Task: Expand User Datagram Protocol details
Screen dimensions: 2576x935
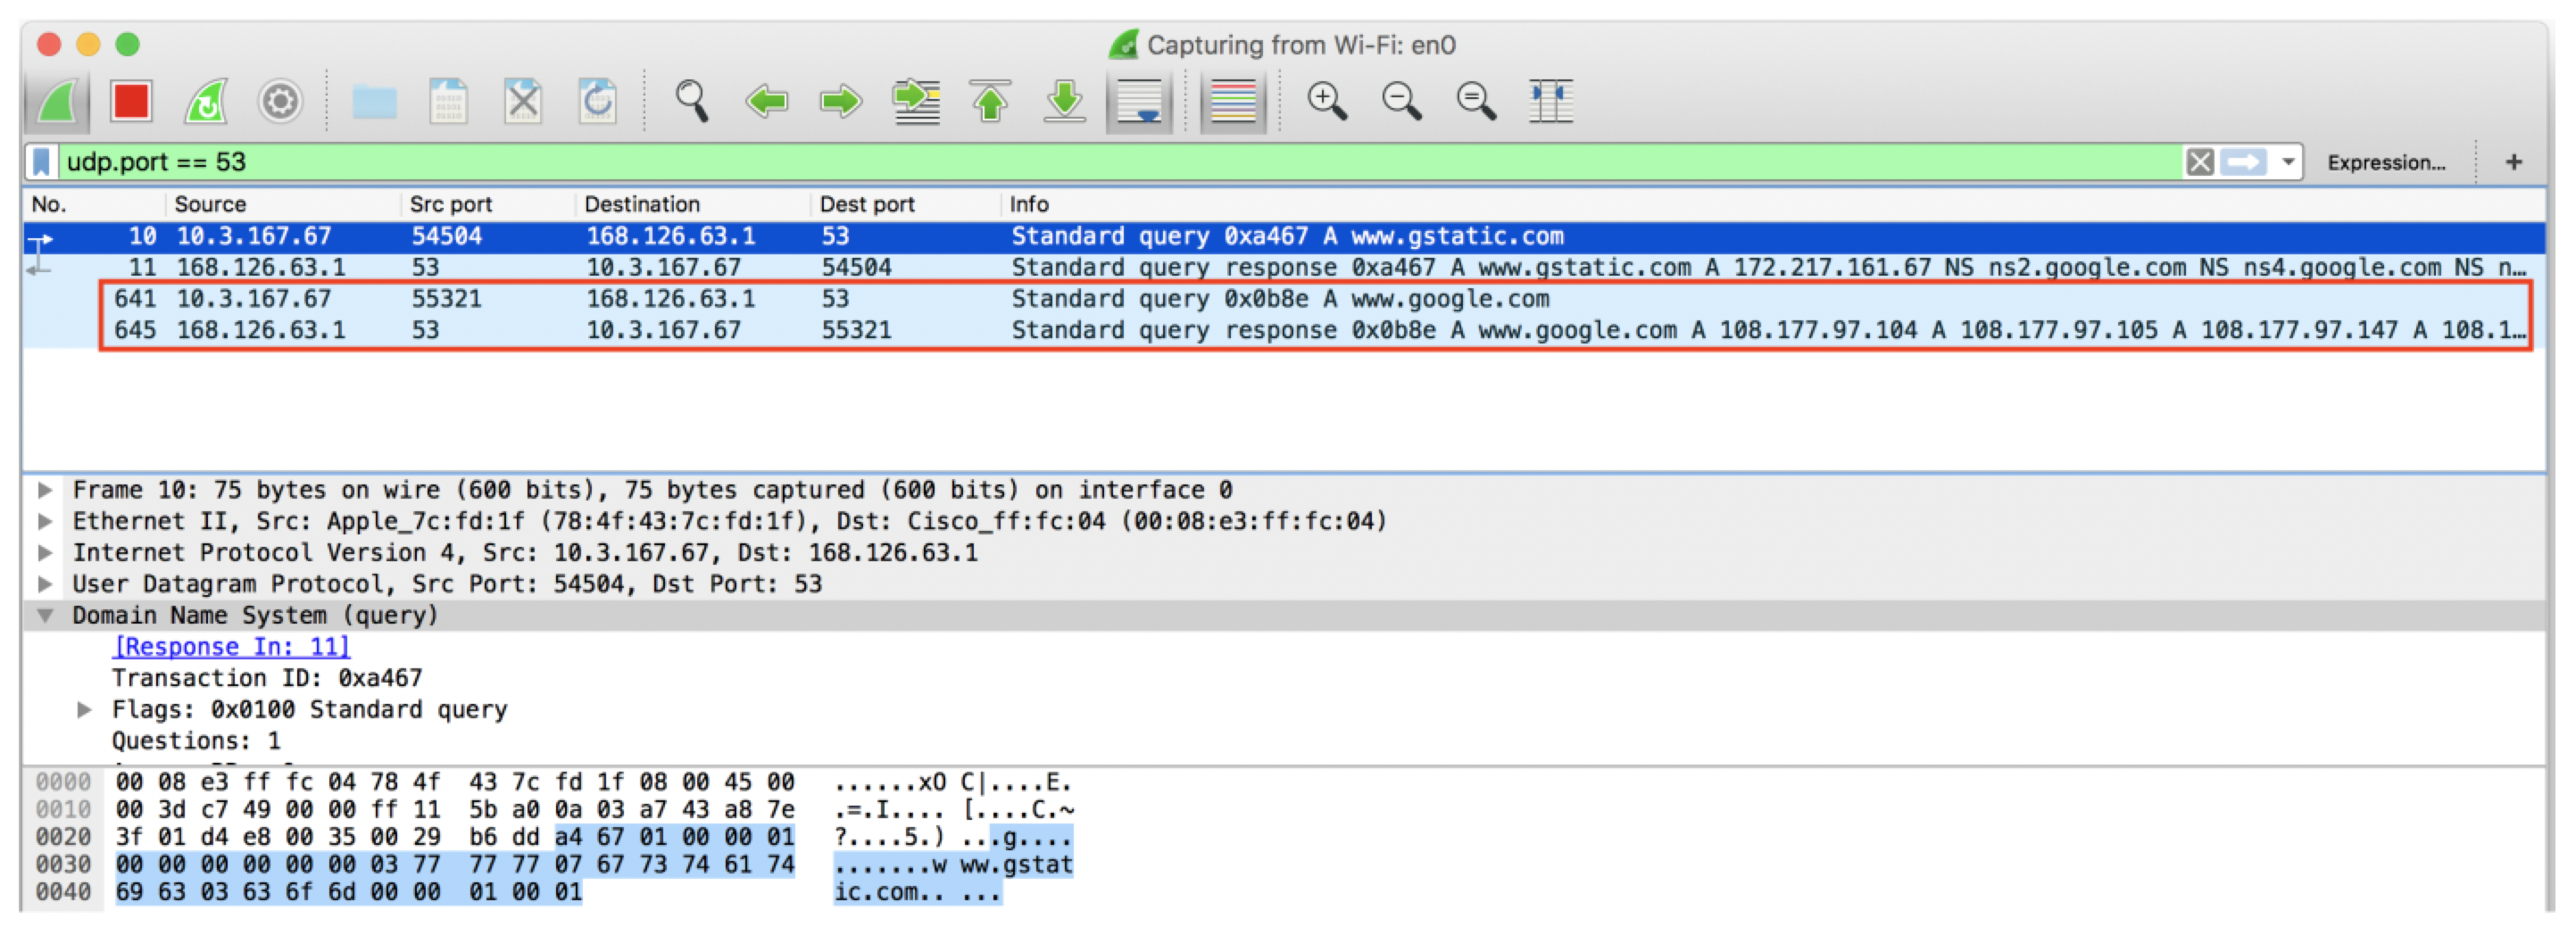Action: tap(45, 584)
